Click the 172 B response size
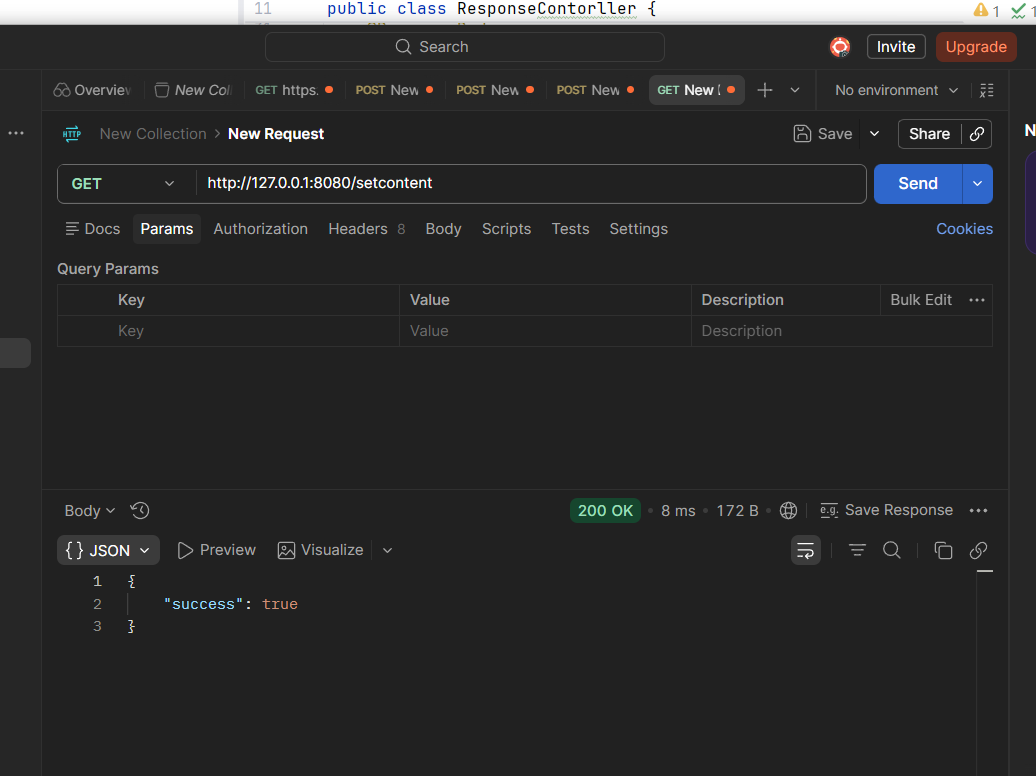This screenshot has width=1036, height=776. [x=737, y=511]
